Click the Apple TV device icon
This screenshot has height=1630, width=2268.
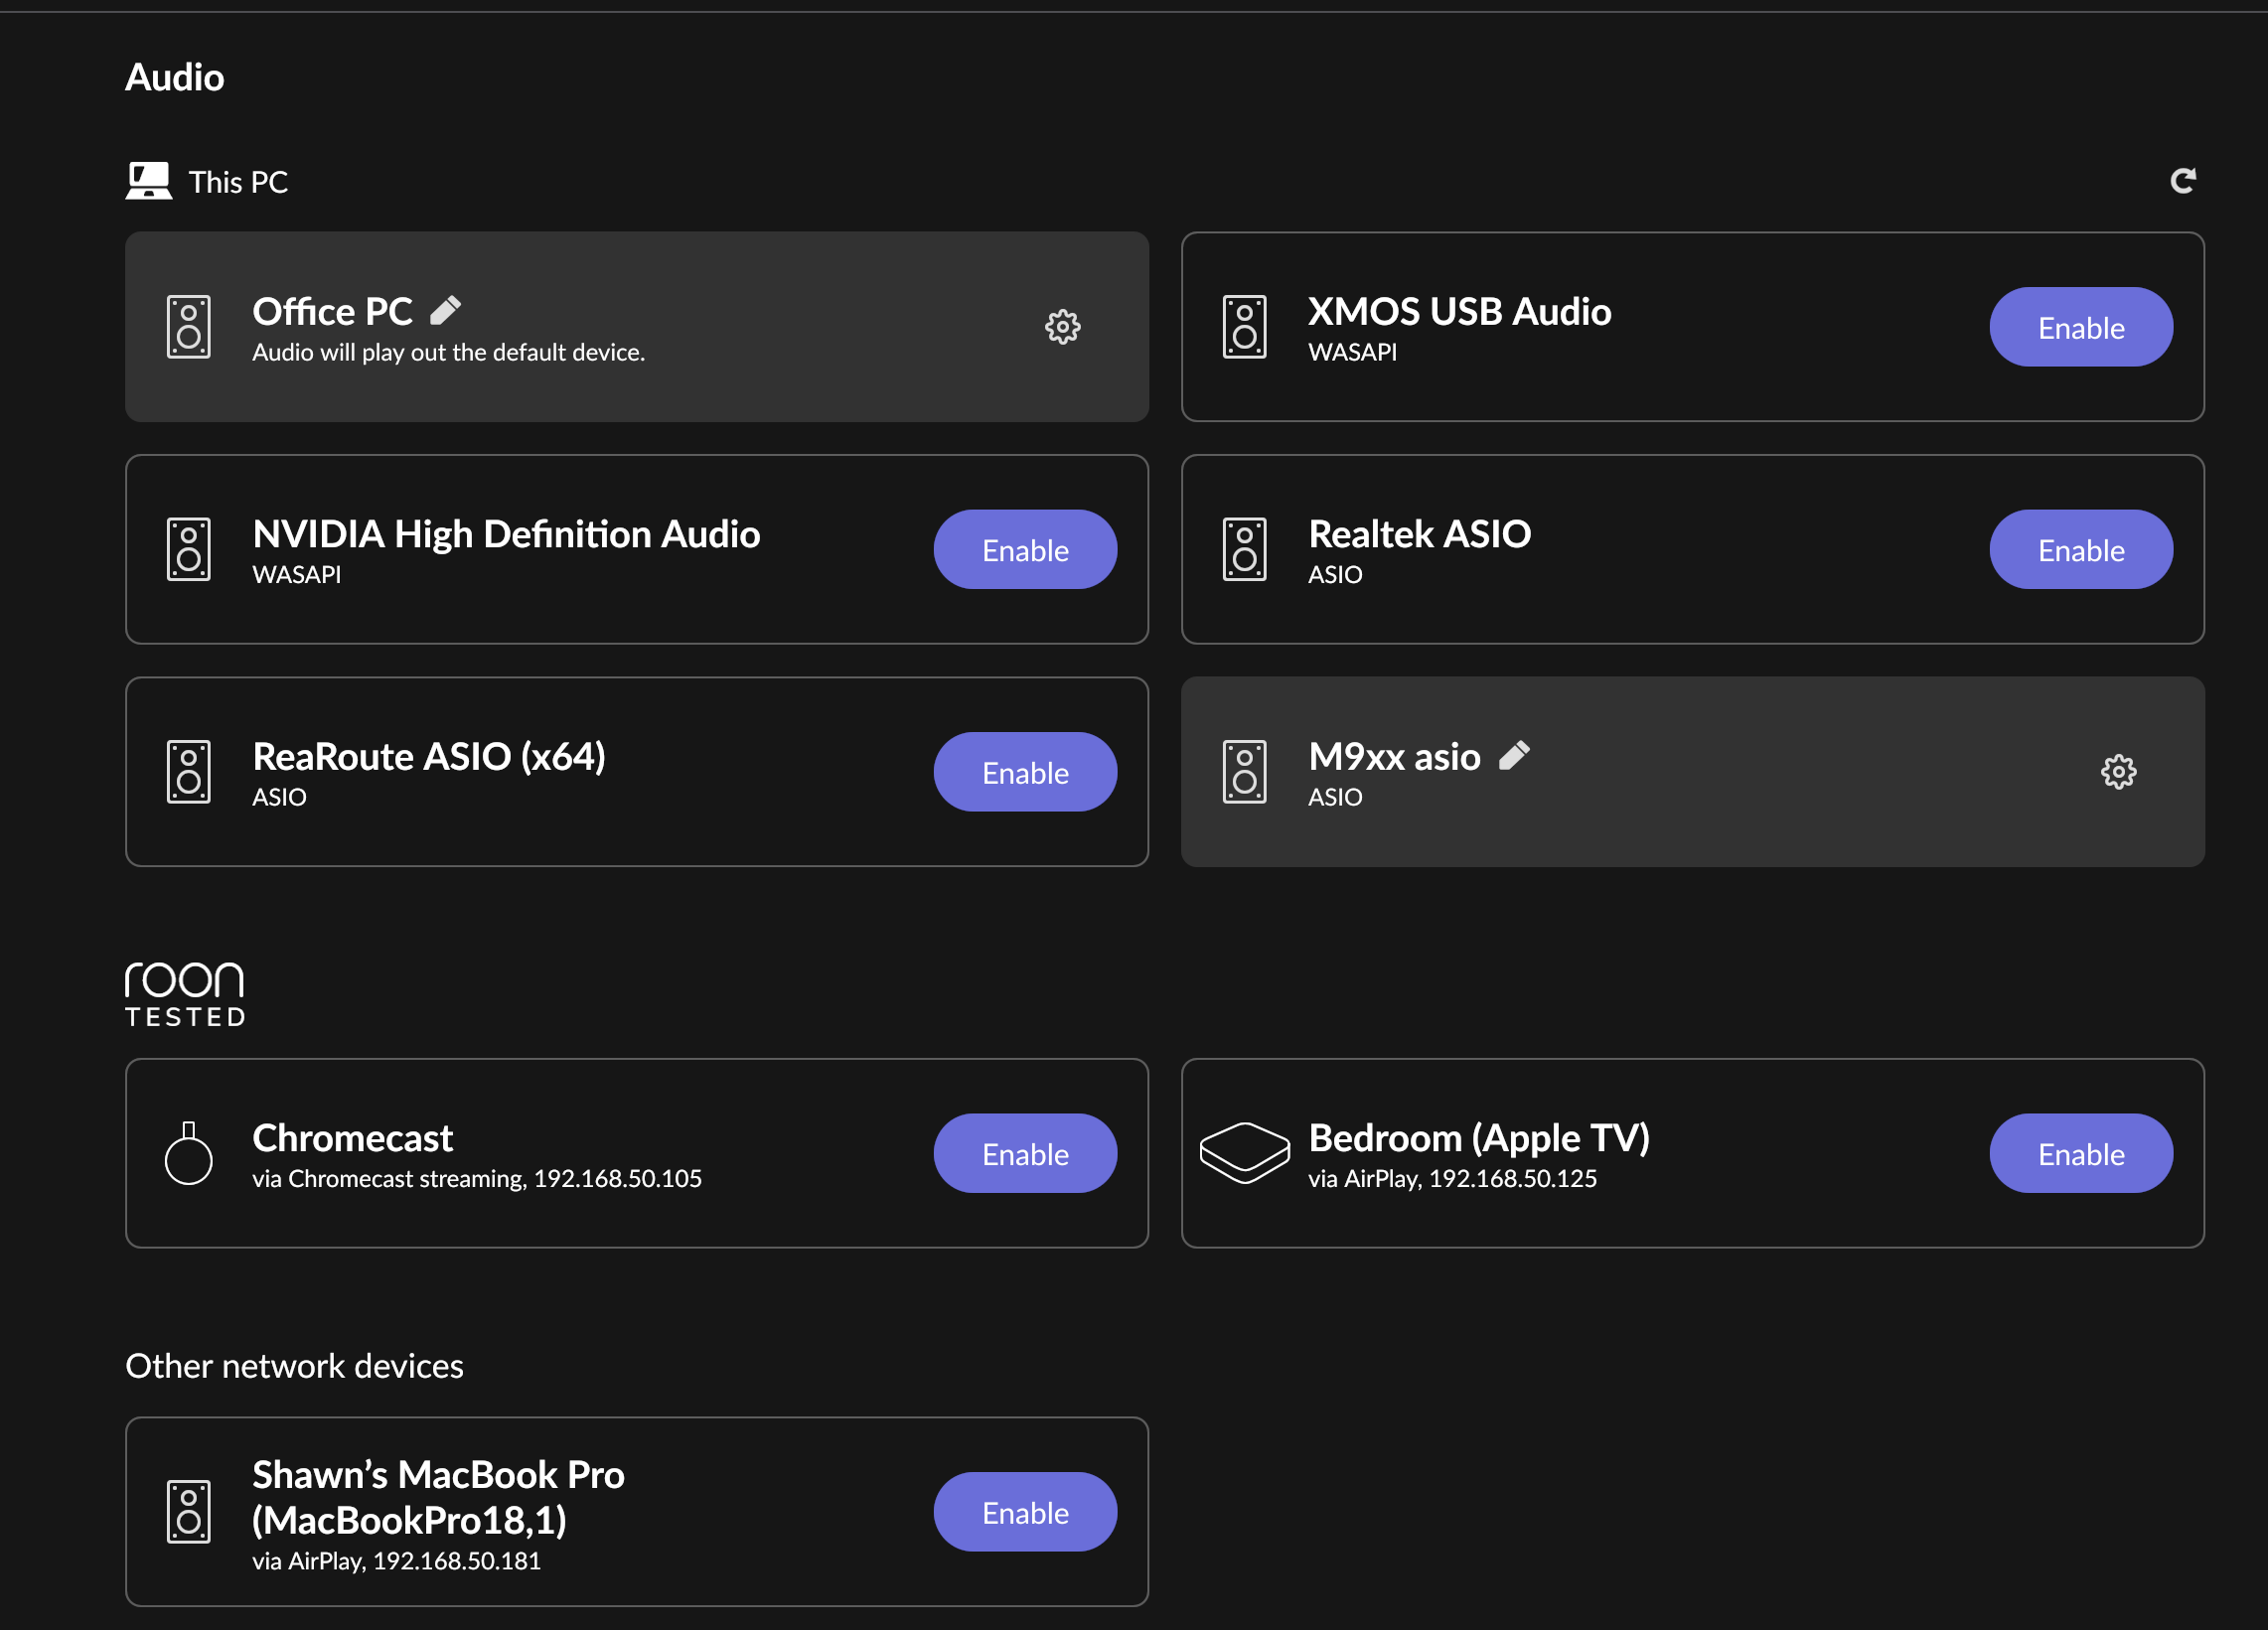1244,1153
